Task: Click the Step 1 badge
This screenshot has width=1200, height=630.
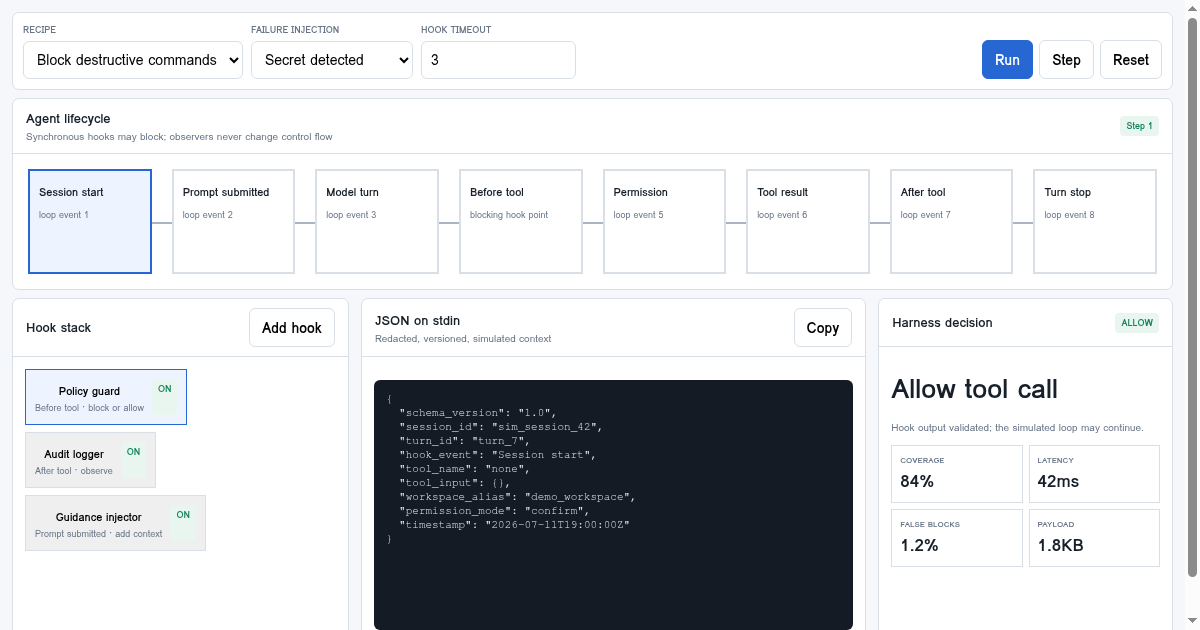Action: point(1139,126)
